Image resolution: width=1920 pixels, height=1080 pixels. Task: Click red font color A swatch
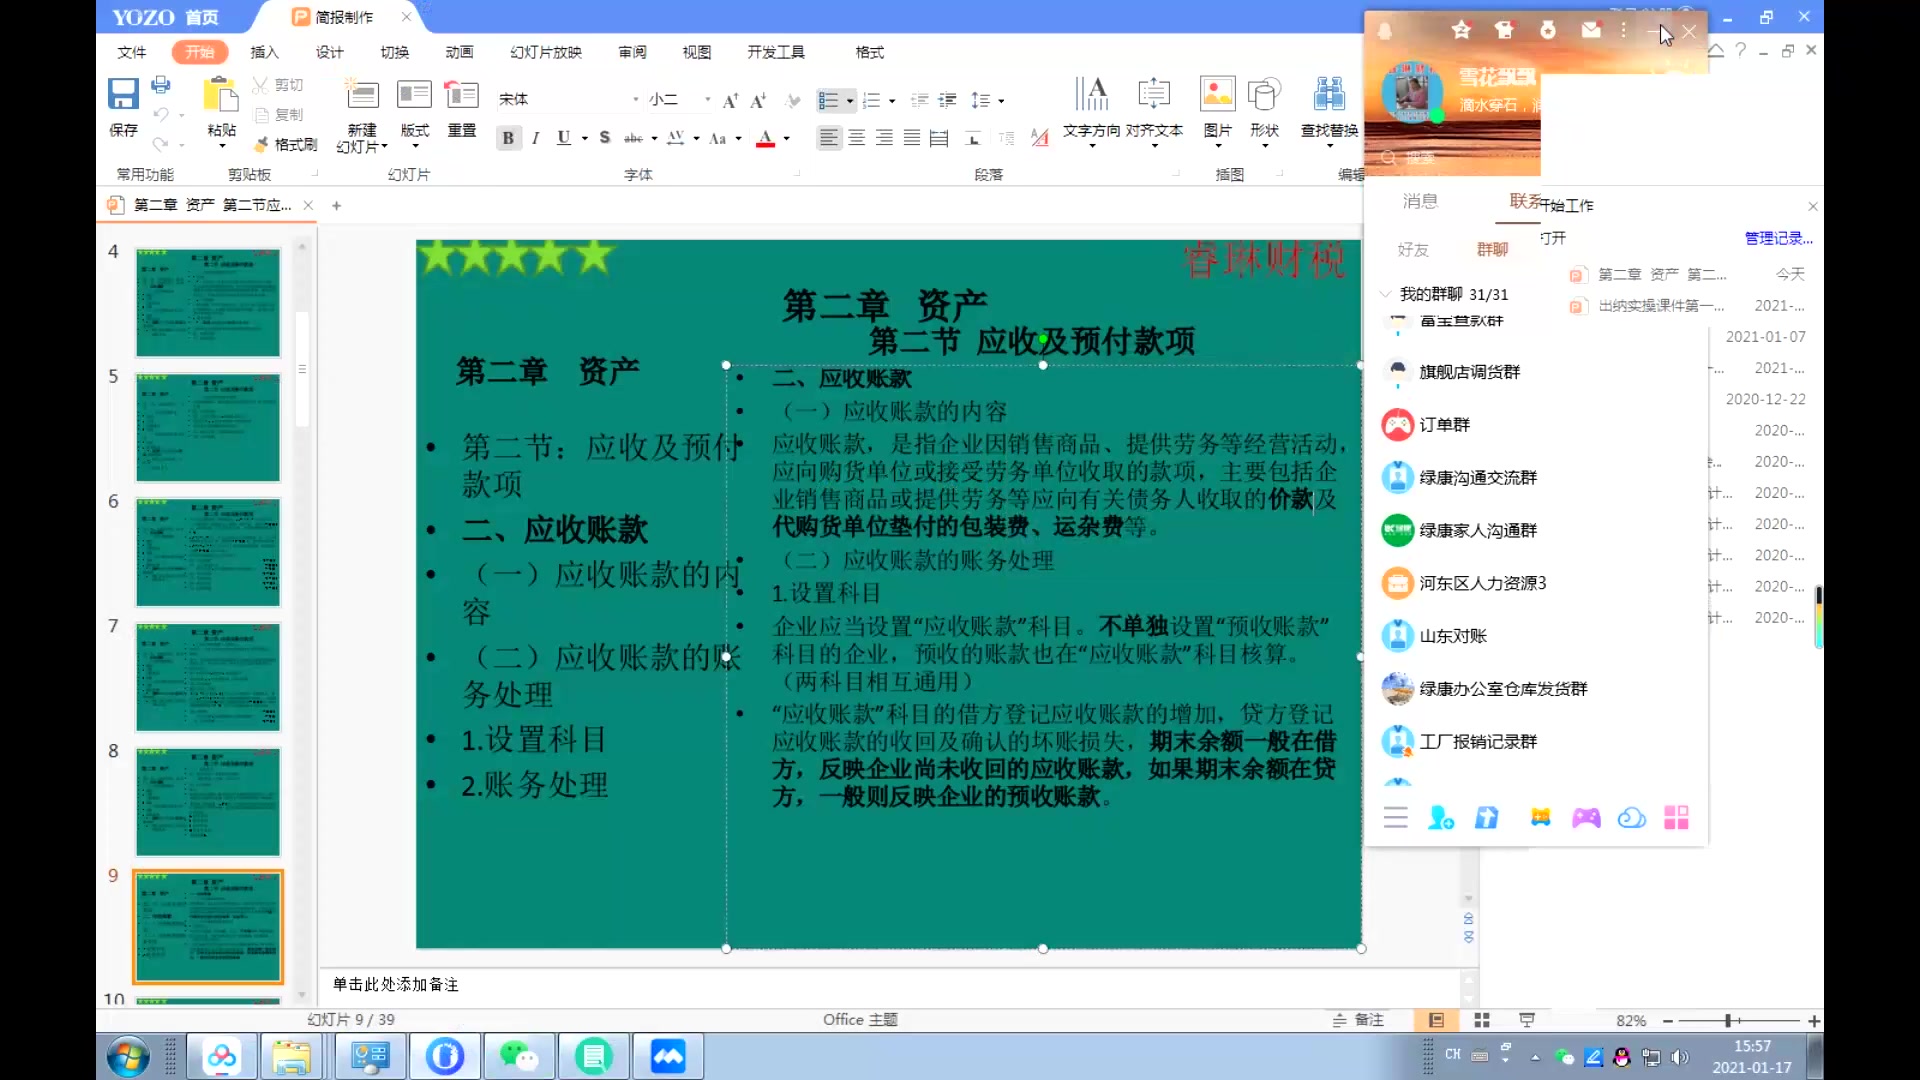[765, 139]
